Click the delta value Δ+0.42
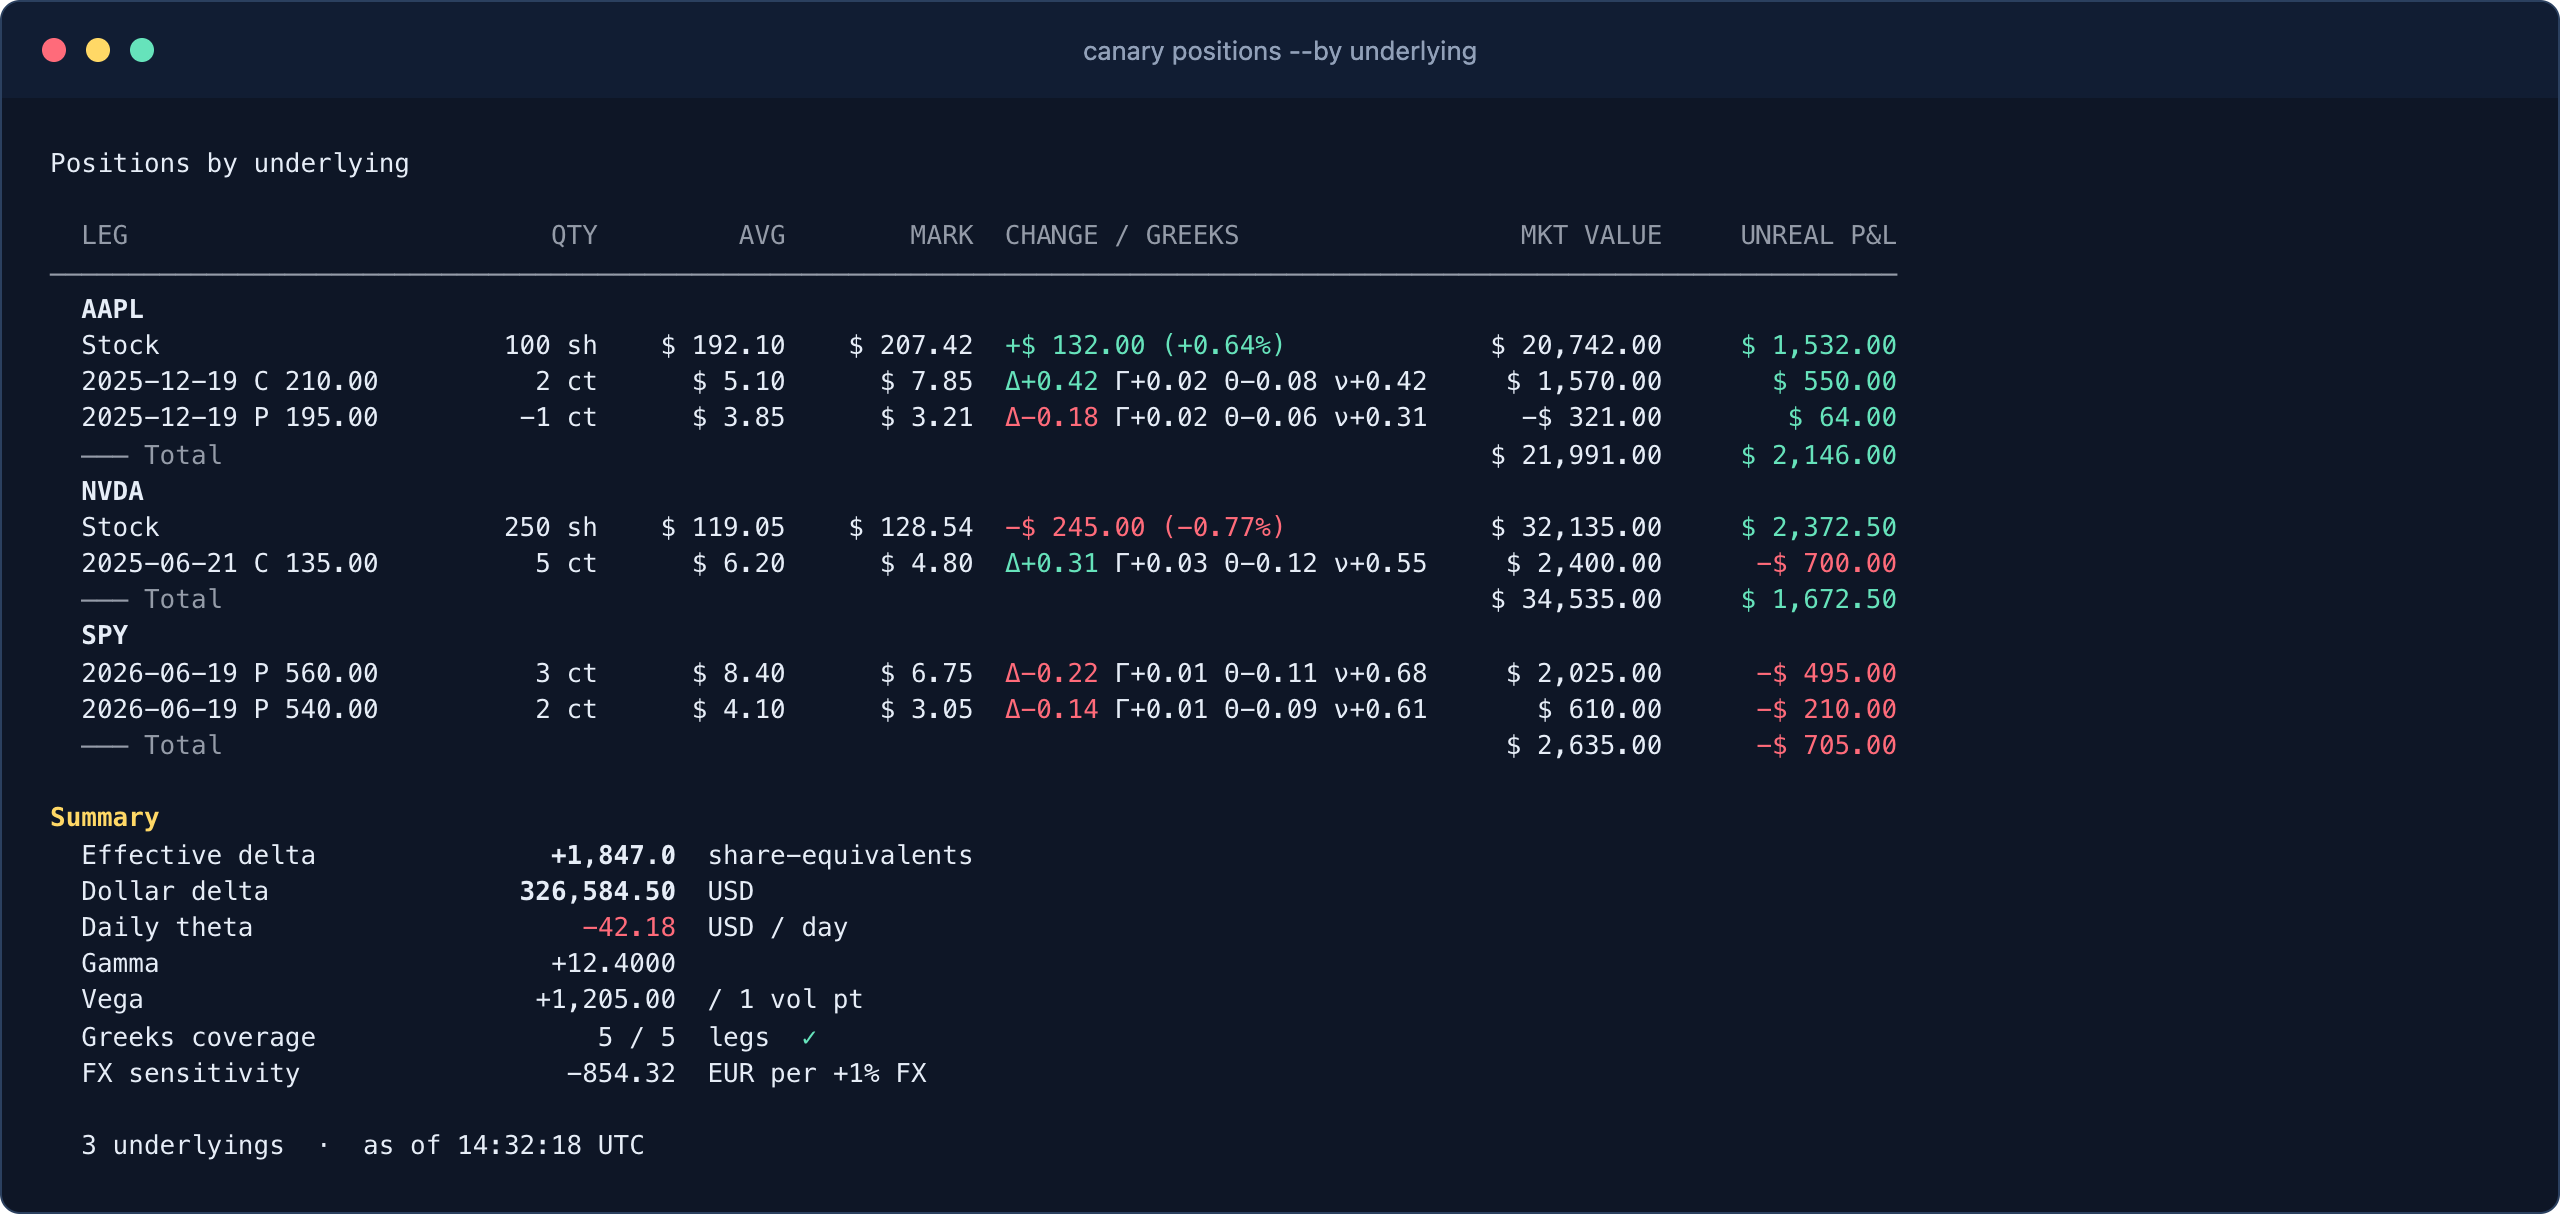The height and width of the screenshot is (1216, 2560). [1051, 381]
